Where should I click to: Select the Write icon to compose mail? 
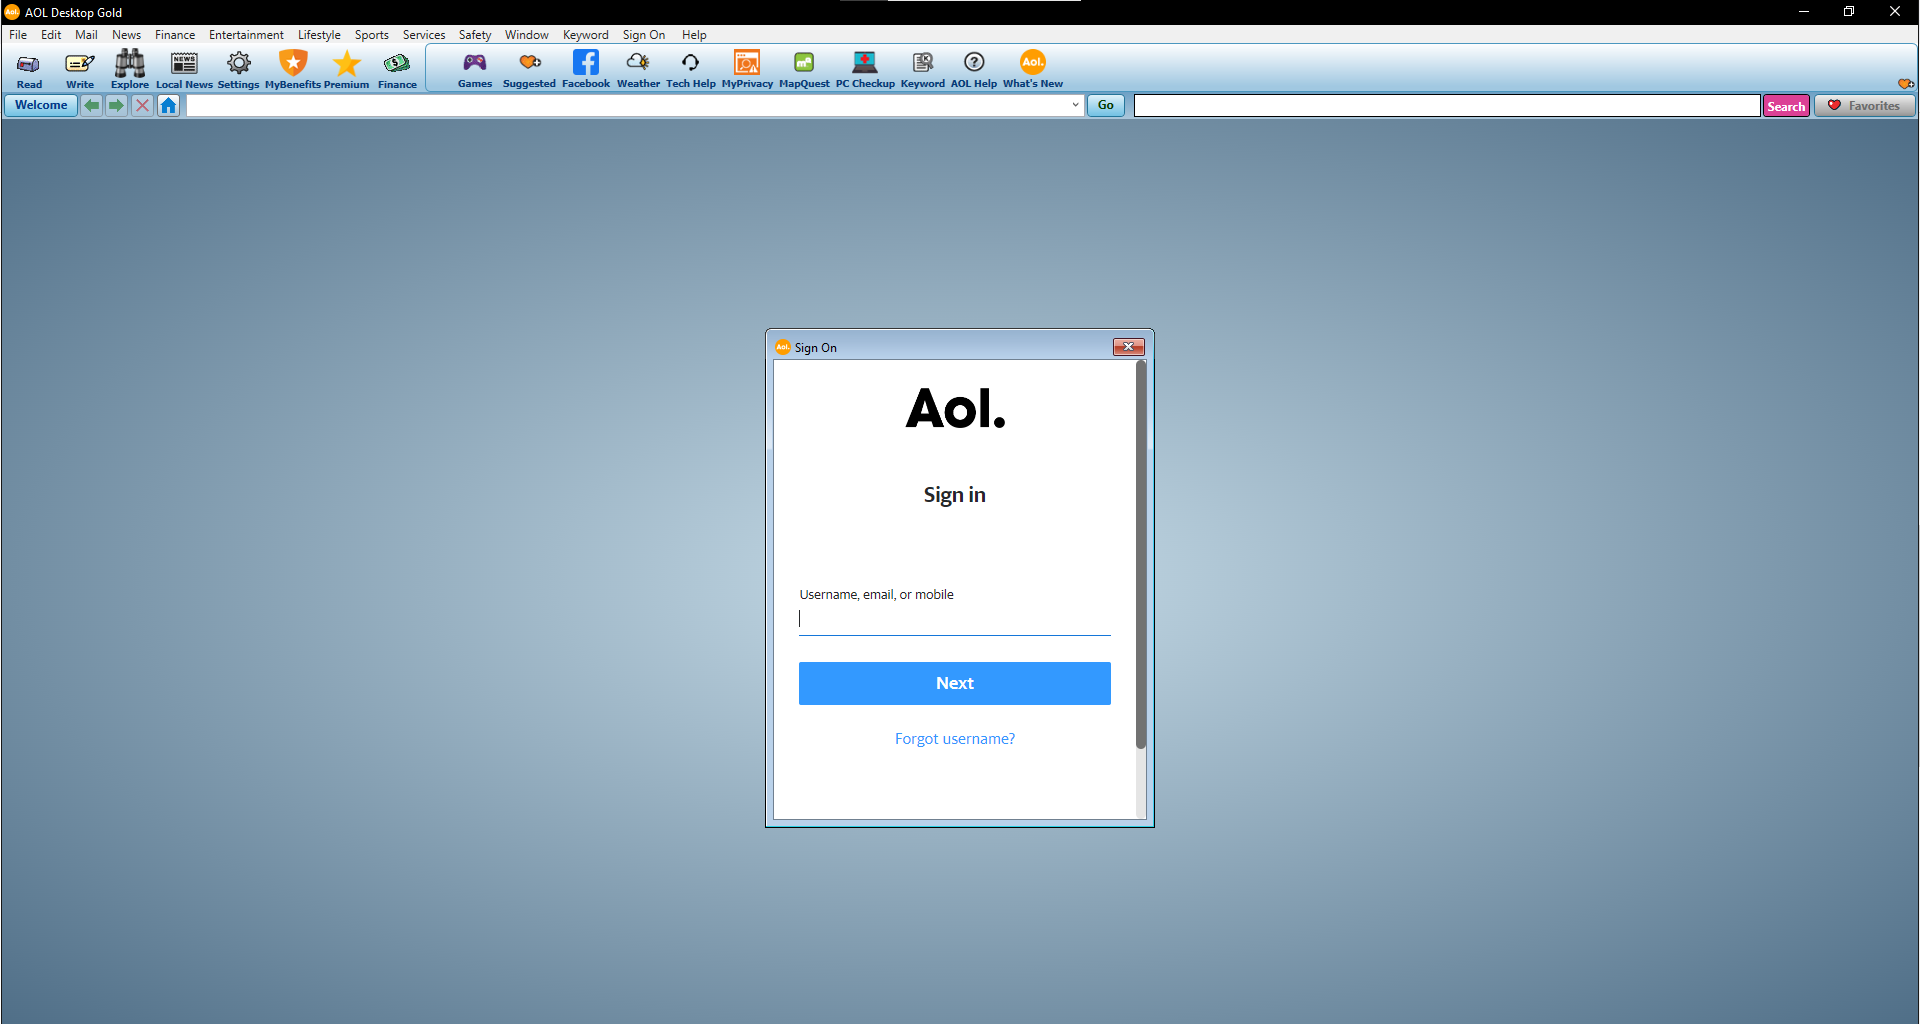[x=79, y=68]
